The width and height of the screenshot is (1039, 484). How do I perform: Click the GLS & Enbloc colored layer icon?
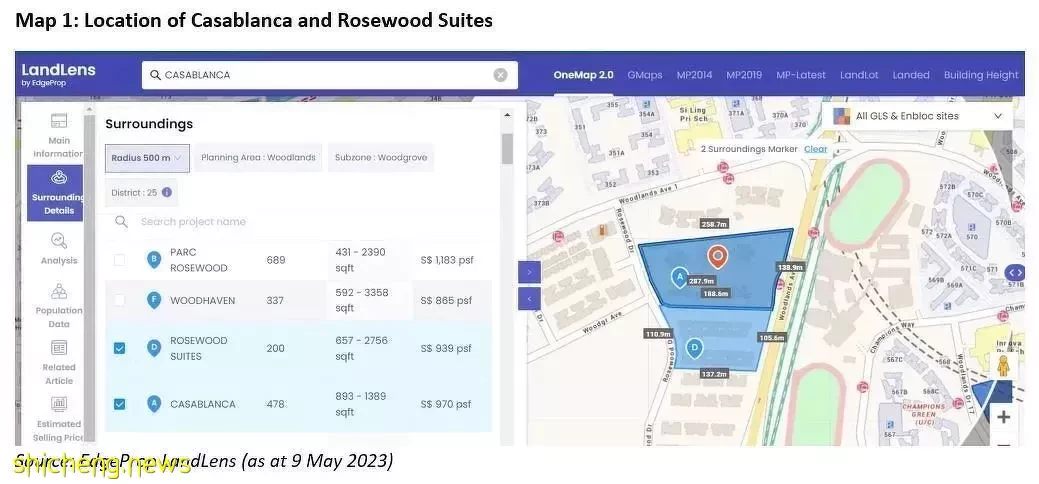[x=842, y=116]
